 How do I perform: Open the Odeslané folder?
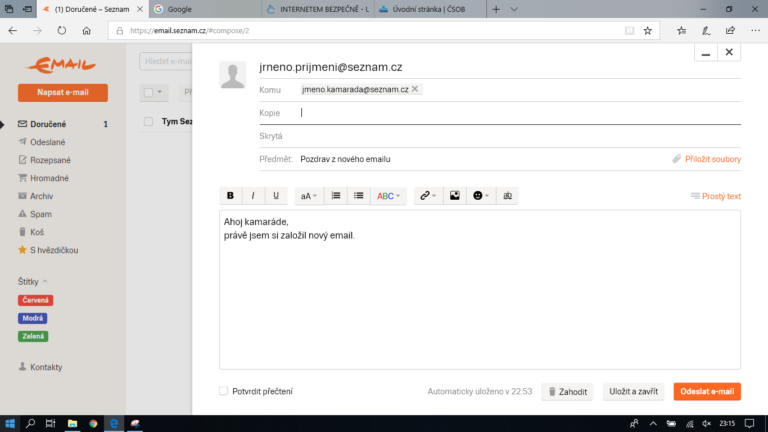pos(48,142)
